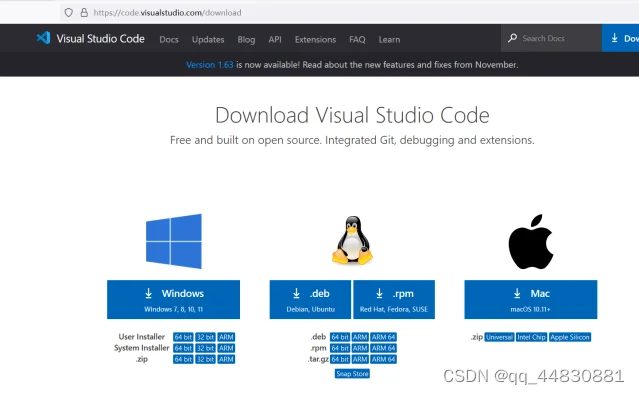Click the black Apple logo image
The width and height of the screenshot is (639, 394).
pyautogui.click(x=531, y=242)
